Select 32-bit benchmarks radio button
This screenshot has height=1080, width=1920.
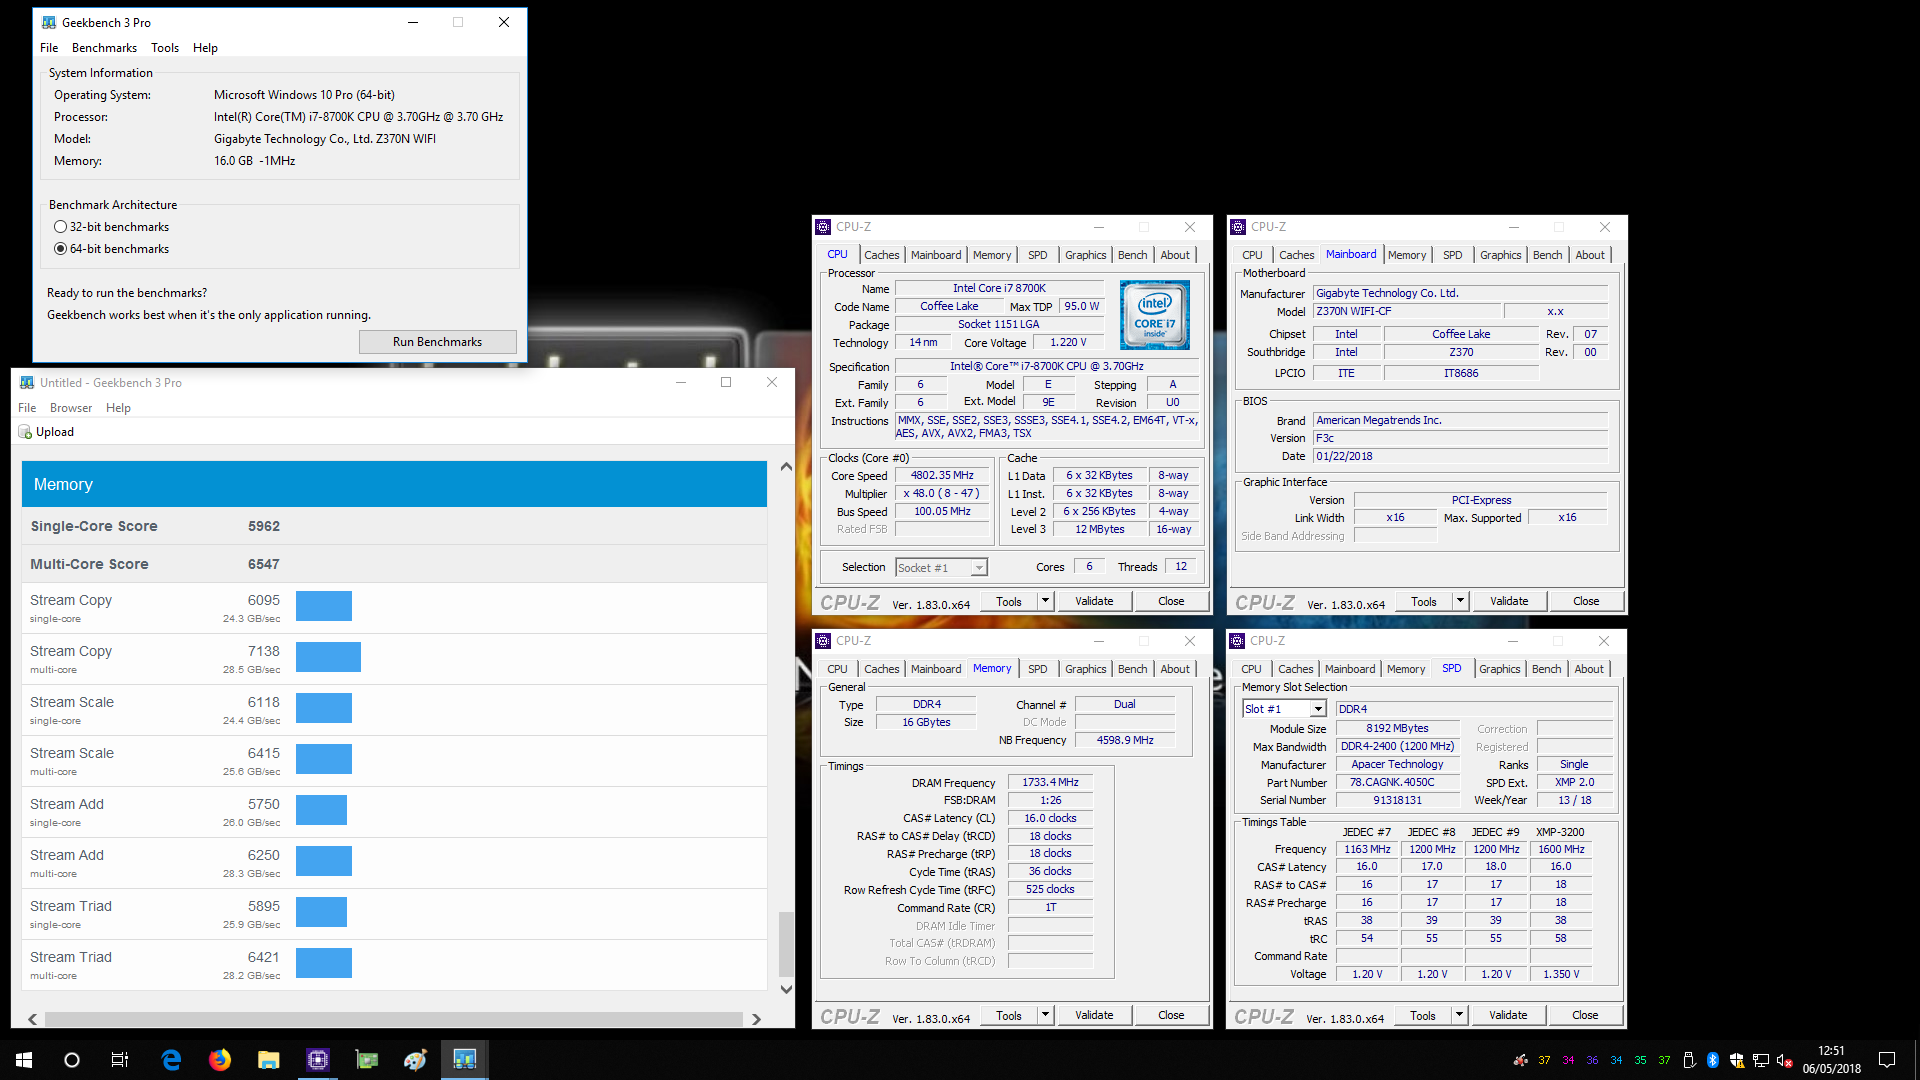point(61,227)
